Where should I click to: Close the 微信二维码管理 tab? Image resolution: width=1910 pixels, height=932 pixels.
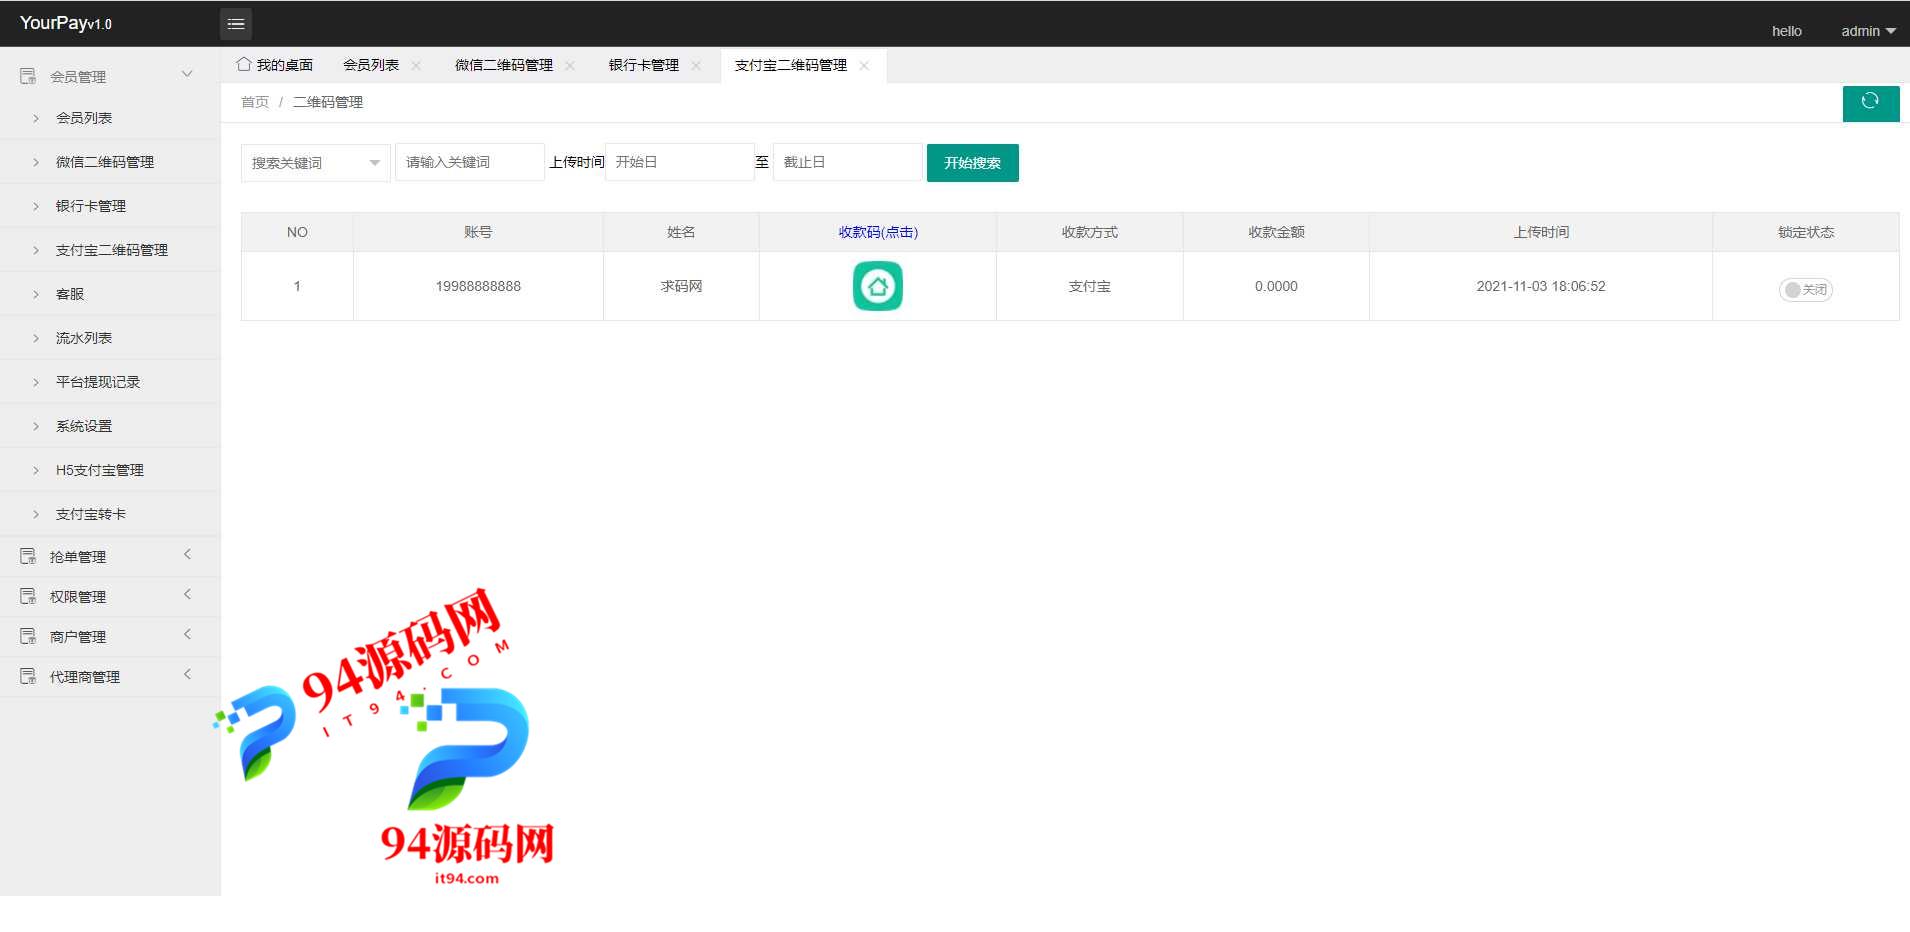tap(570, 65)
